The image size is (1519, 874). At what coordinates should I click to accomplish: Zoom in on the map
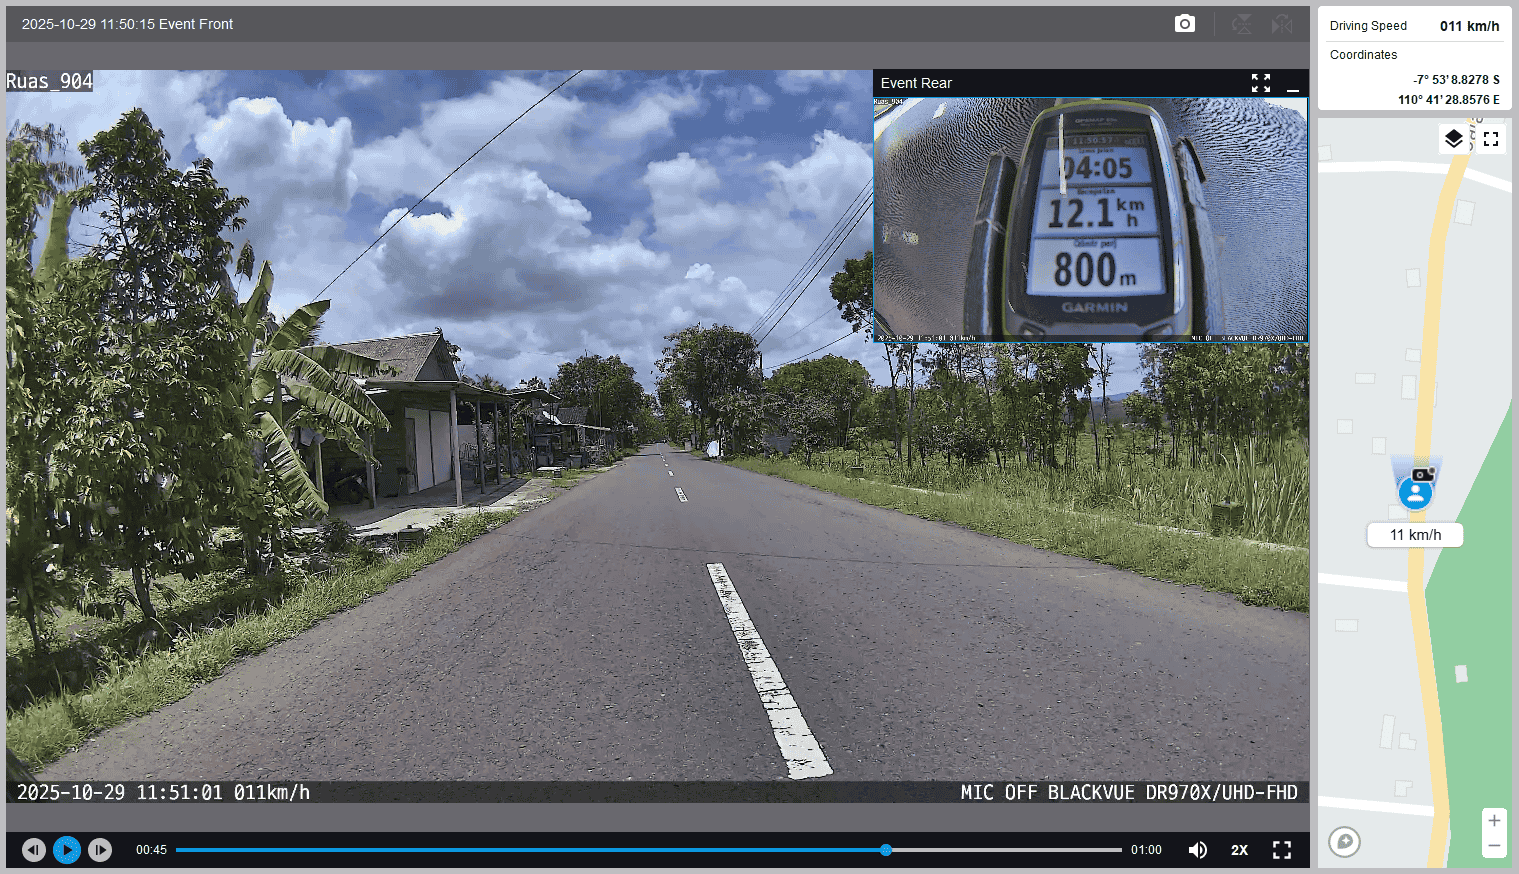point(1494,821)
